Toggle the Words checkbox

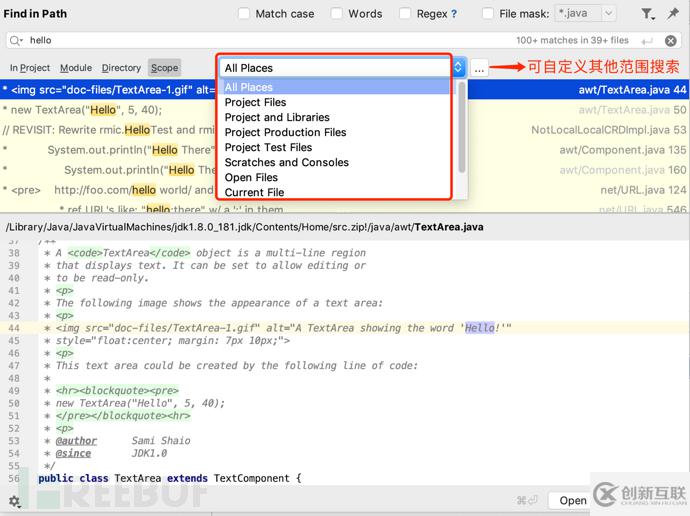[337, 14]
